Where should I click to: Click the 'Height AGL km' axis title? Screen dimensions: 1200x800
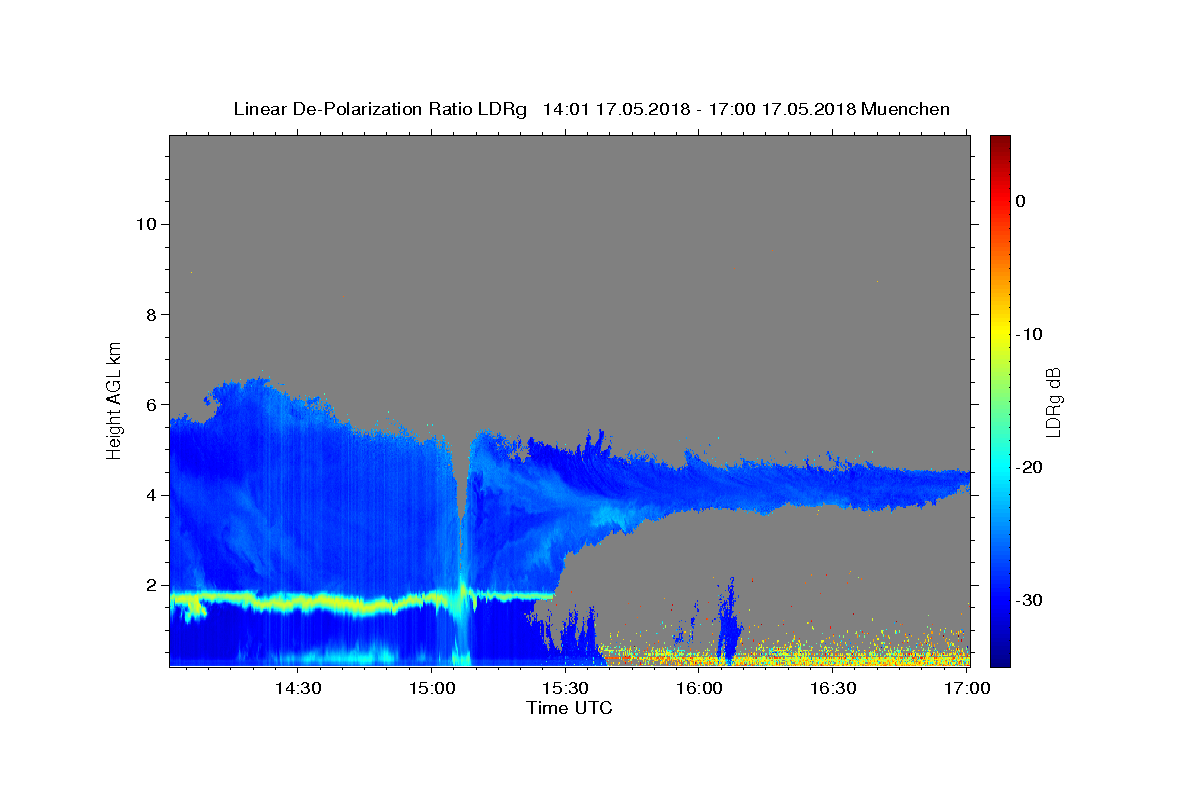coord(115,399)
